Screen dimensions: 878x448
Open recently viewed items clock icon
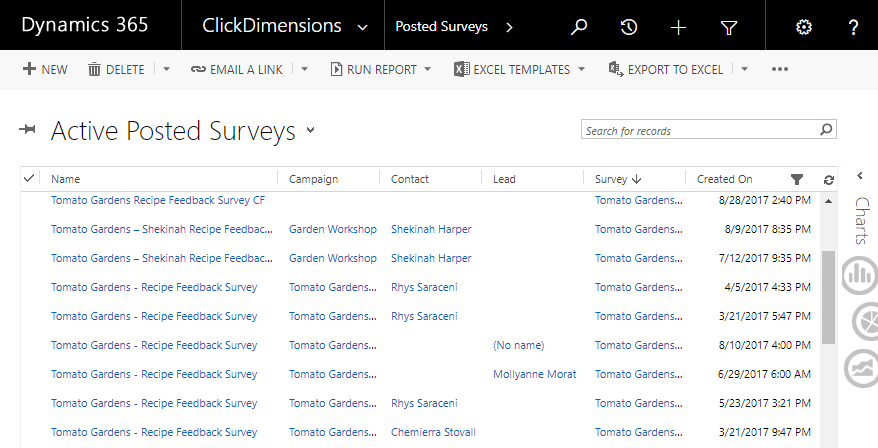[629, 26]
